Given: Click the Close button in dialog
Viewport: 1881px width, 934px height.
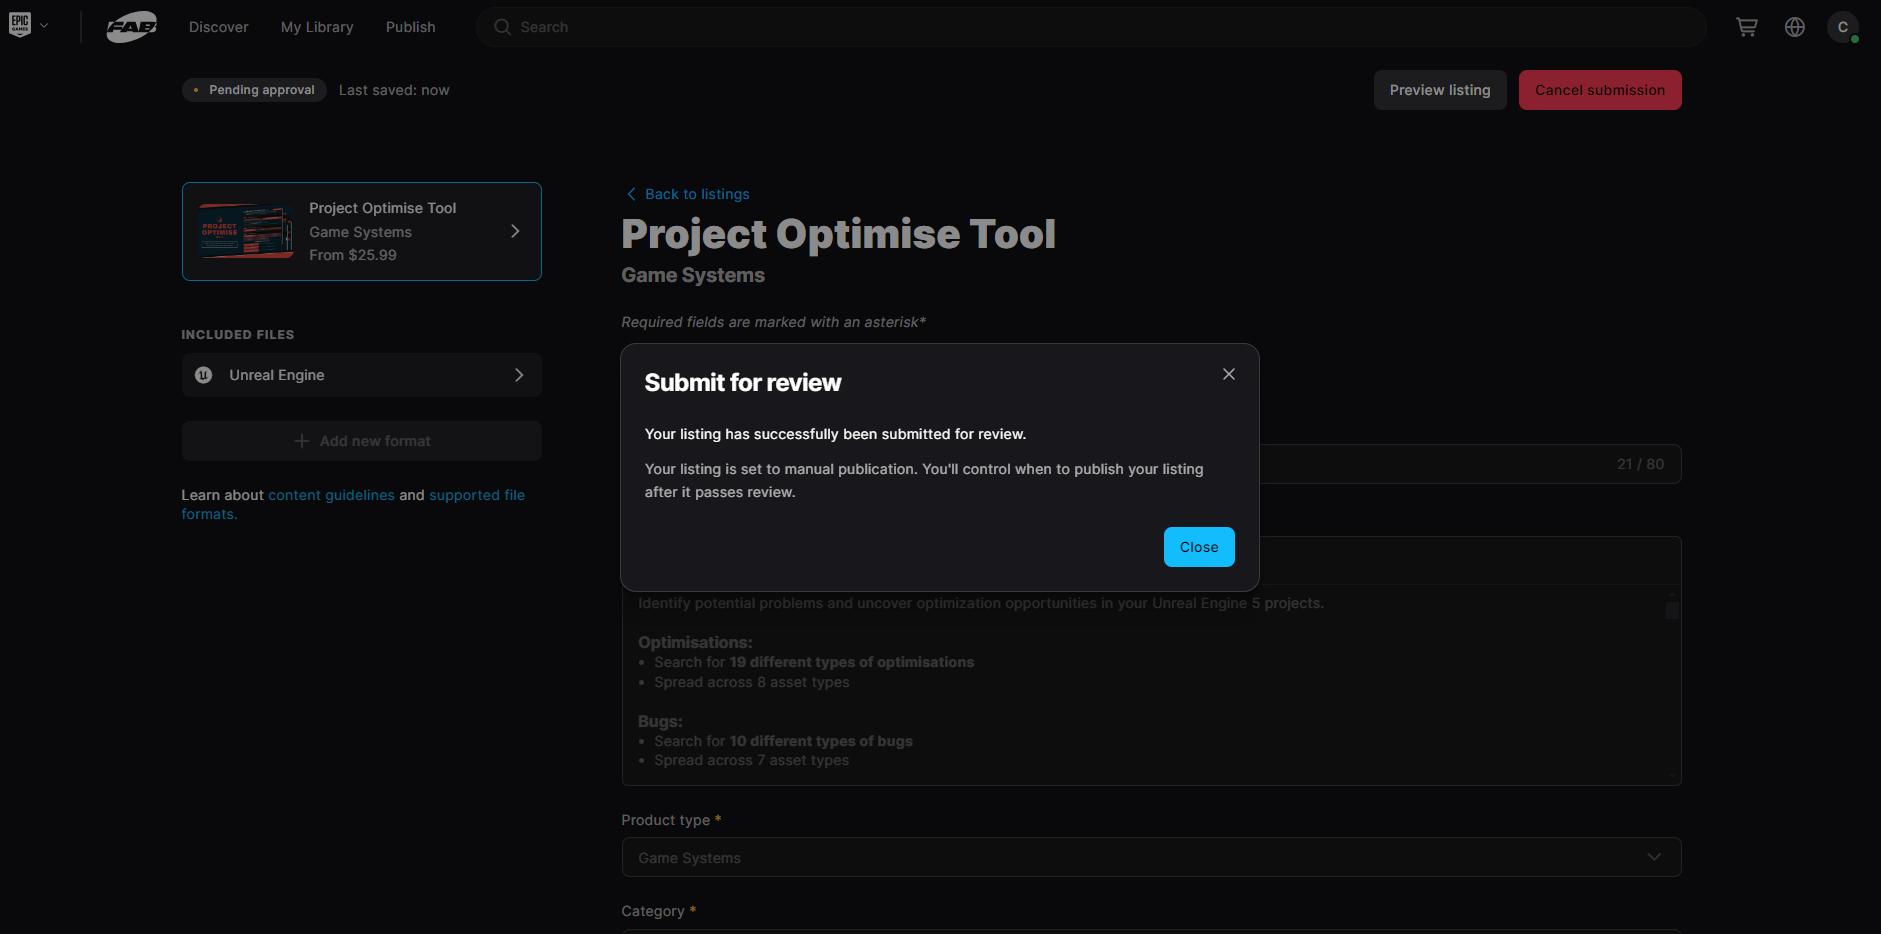Looking at the screenshot, I should (x=1199, y=547).
